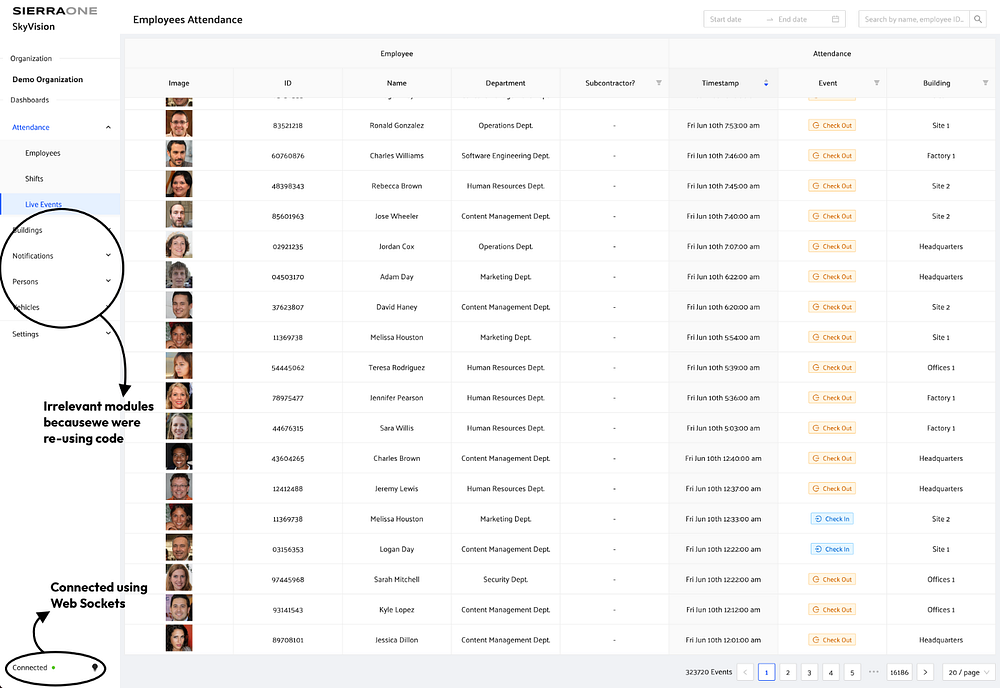This screenshot has width=1000, height=688.
Task: Open the Subcontractor column filter
Action: [659, 83]
